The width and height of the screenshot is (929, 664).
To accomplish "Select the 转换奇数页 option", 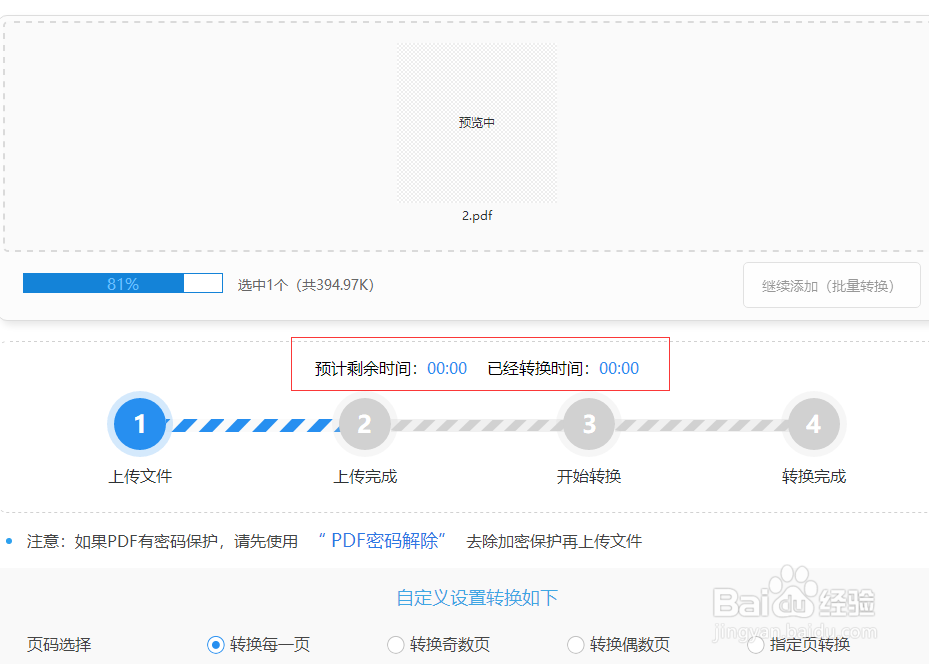I will [x=396, y=645].
